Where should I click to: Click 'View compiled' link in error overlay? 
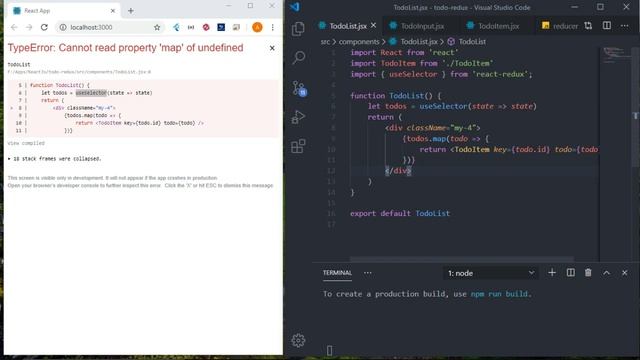tap(26, 143)
